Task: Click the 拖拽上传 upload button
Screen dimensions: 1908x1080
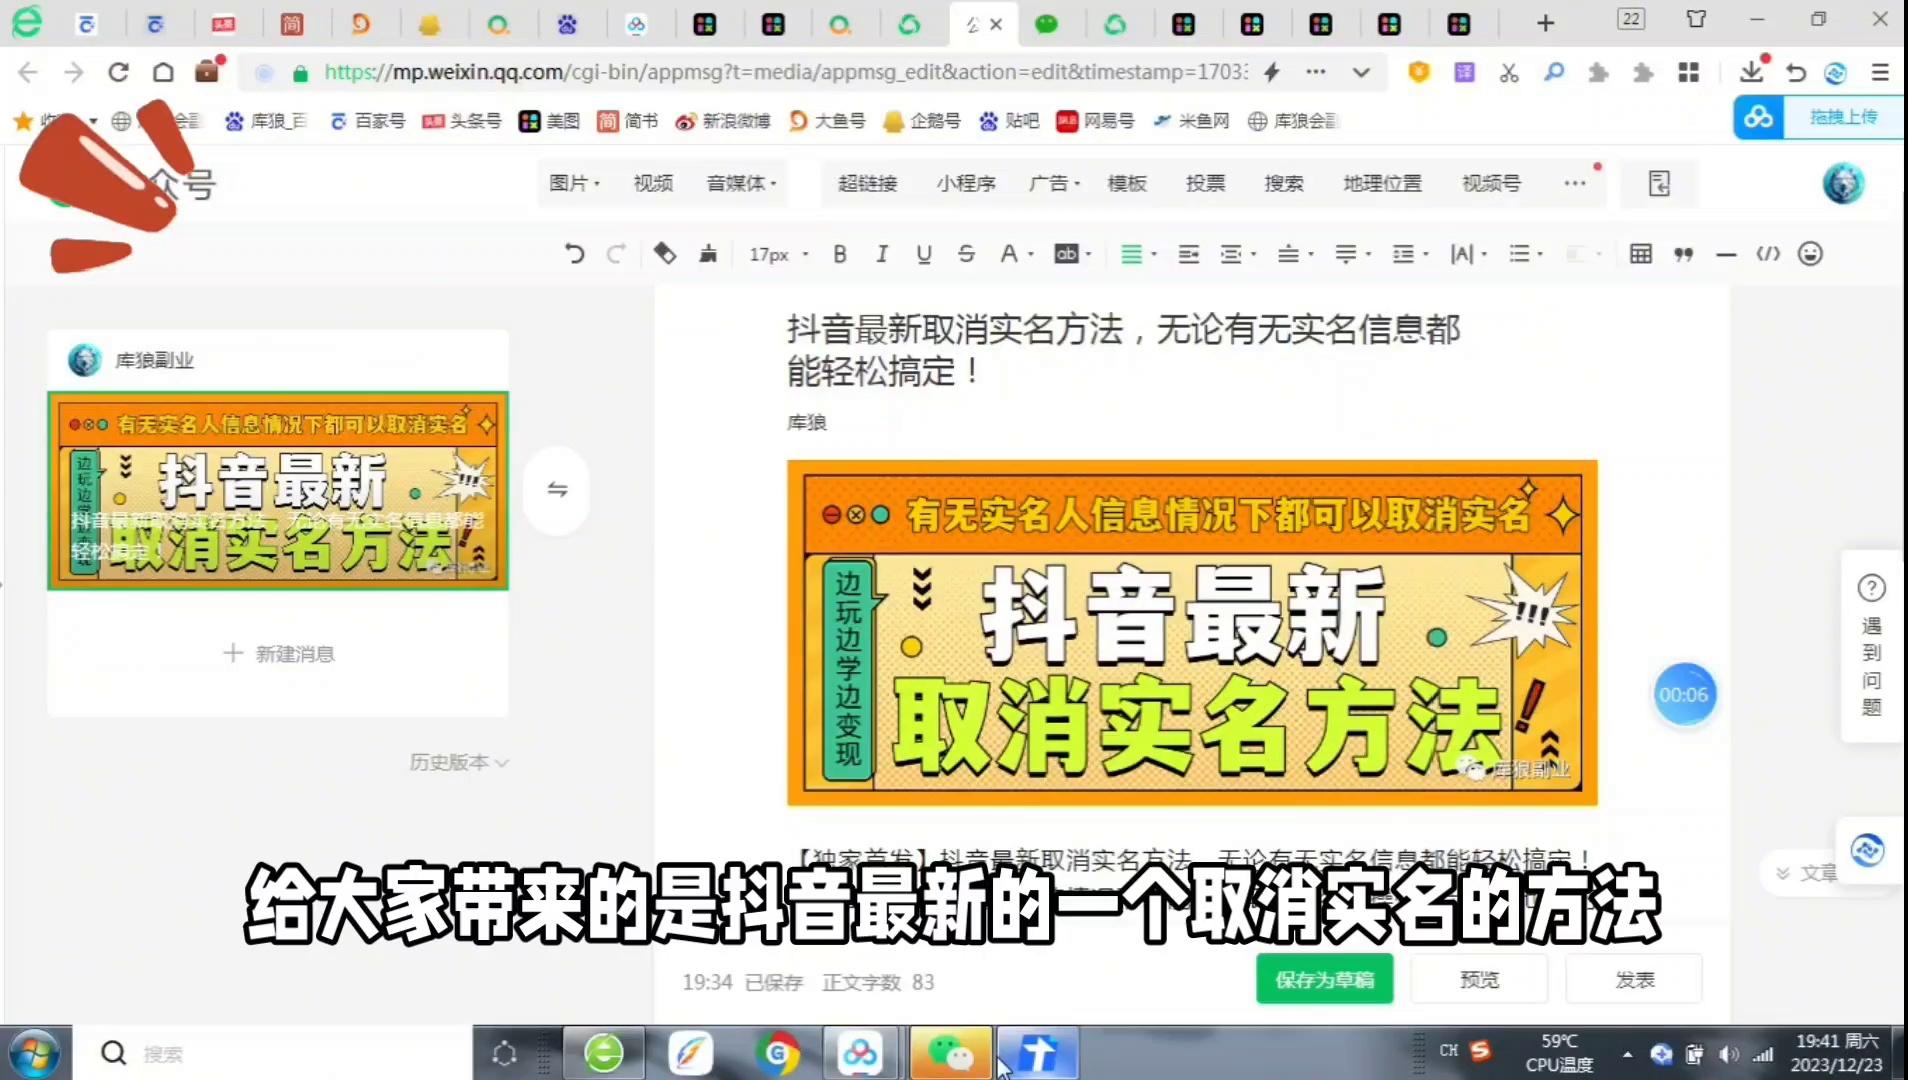Action: point(1818,117)
